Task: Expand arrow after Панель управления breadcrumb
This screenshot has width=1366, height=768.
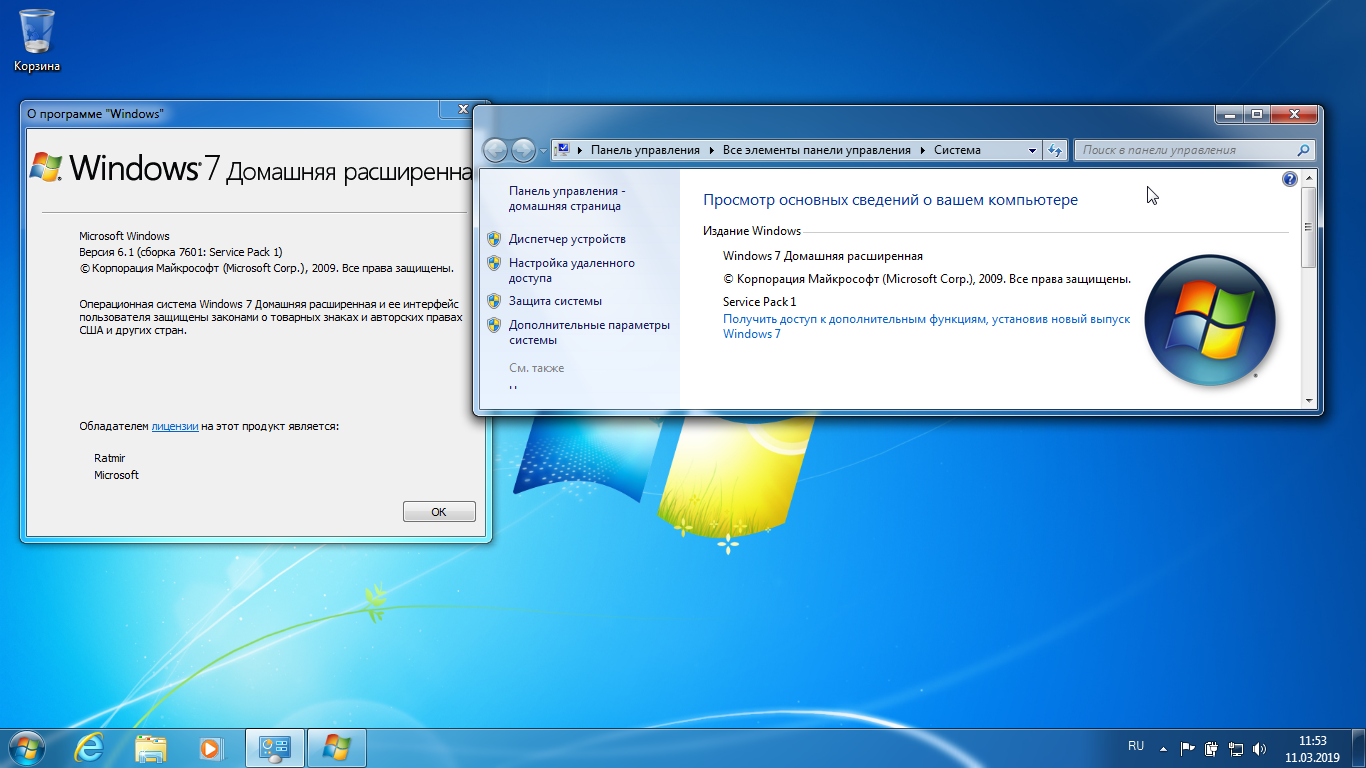Action: click(x=712, y=150)
